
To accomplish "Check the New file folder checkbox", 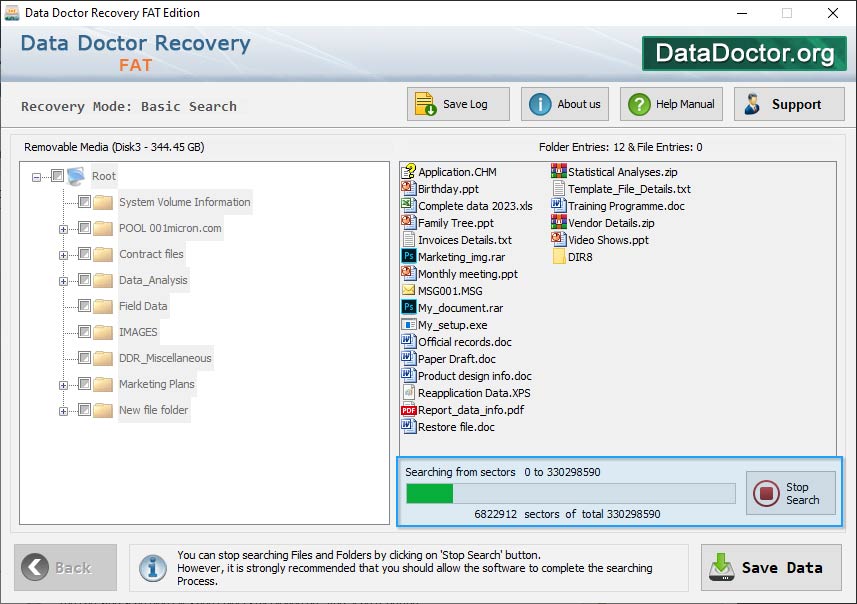I will pyautogui.click(x=84, y=409).
